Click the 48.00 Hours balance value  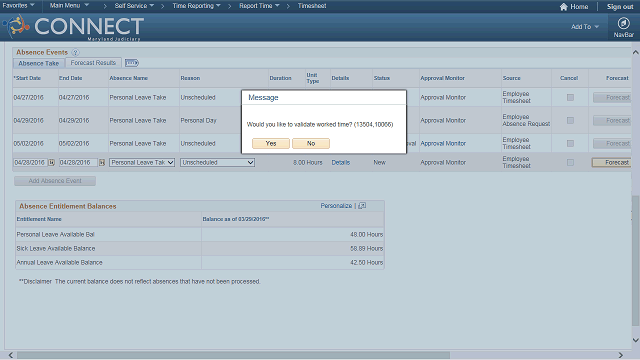[x=367, y=234]
